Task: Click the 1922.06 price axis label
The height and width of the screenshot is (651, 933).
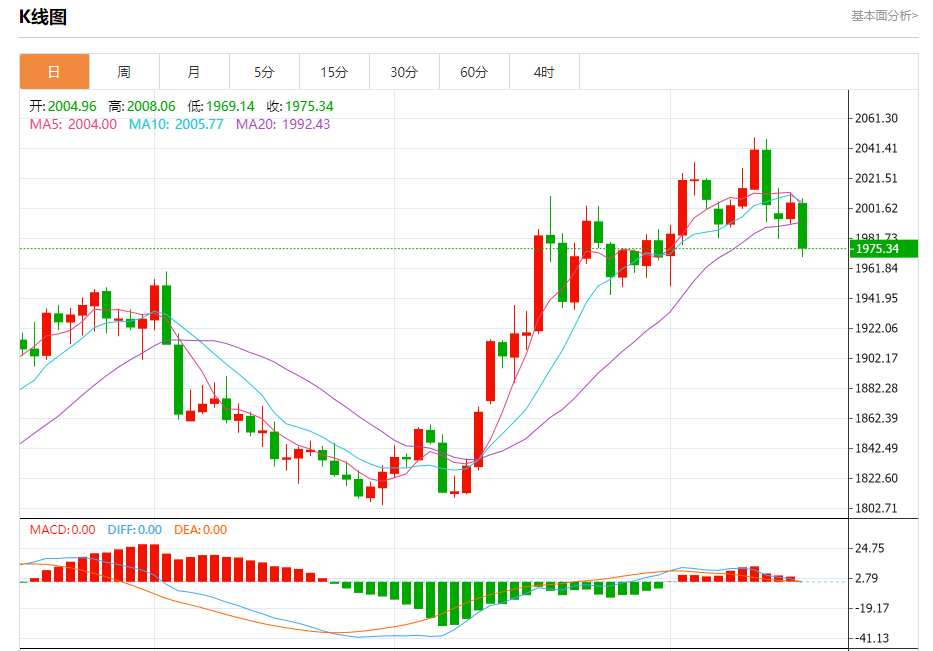Action: (x=876, y=328)
